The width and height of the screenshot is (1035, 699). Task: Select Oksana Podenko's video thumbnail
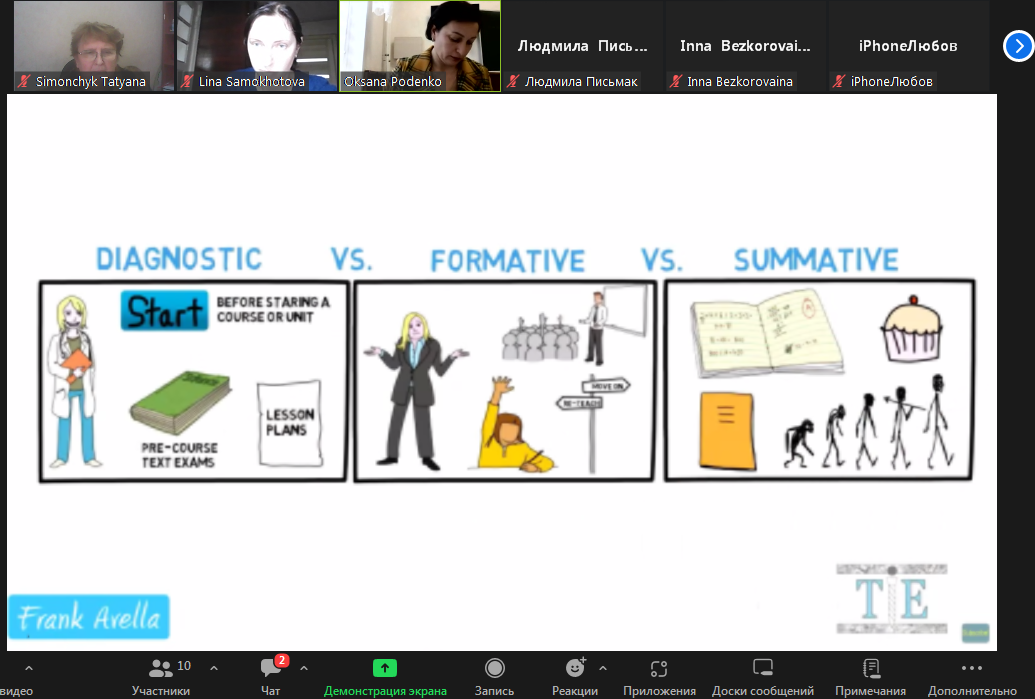420,40
